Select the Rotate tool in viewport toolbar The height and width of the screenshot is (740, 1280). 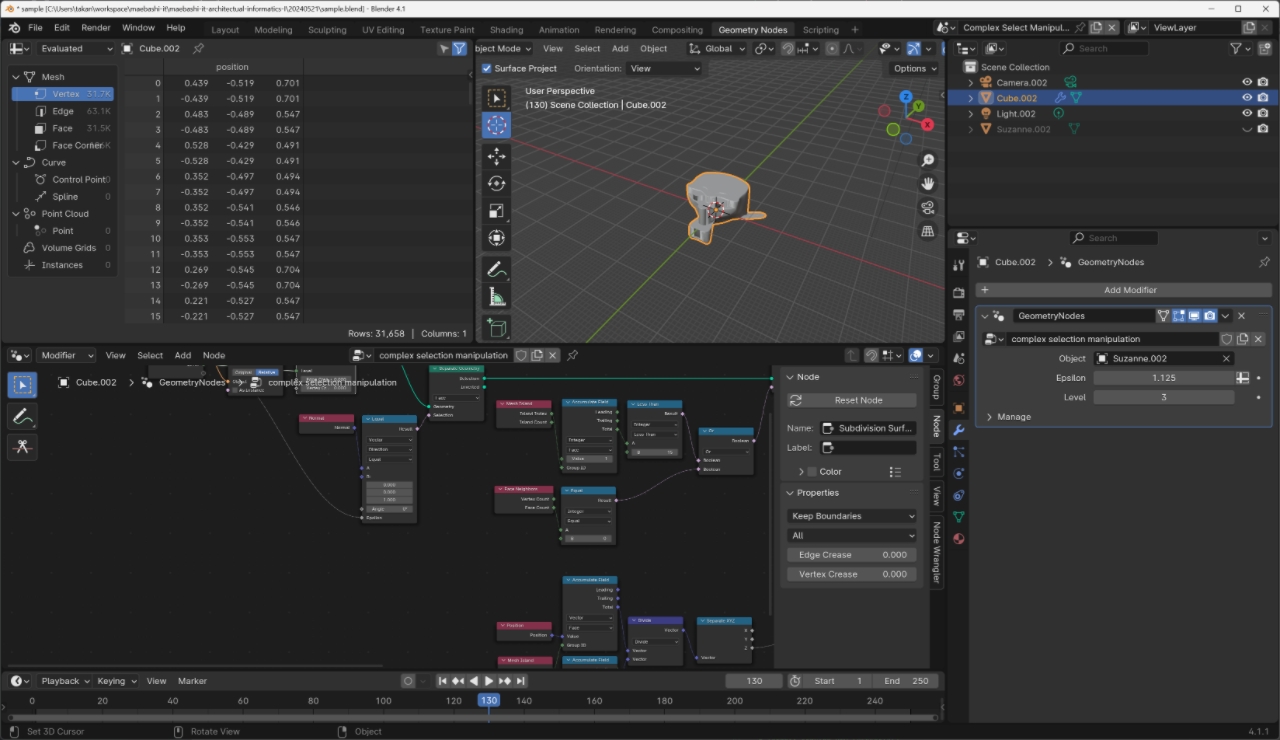pos(497,183)
